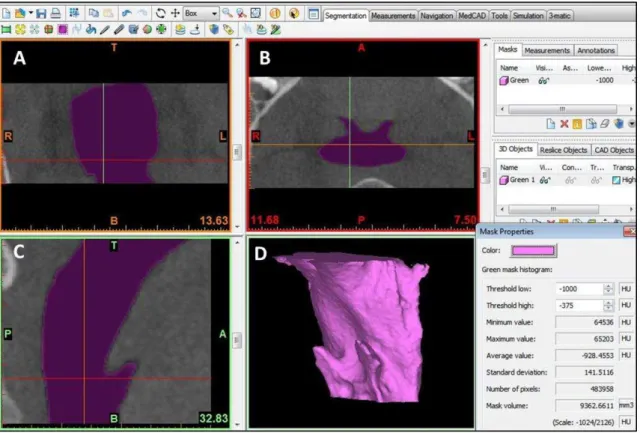Toggle contour visibility for Green 1 object
Screen dimensions: 640x433
[x=571, y=180]
